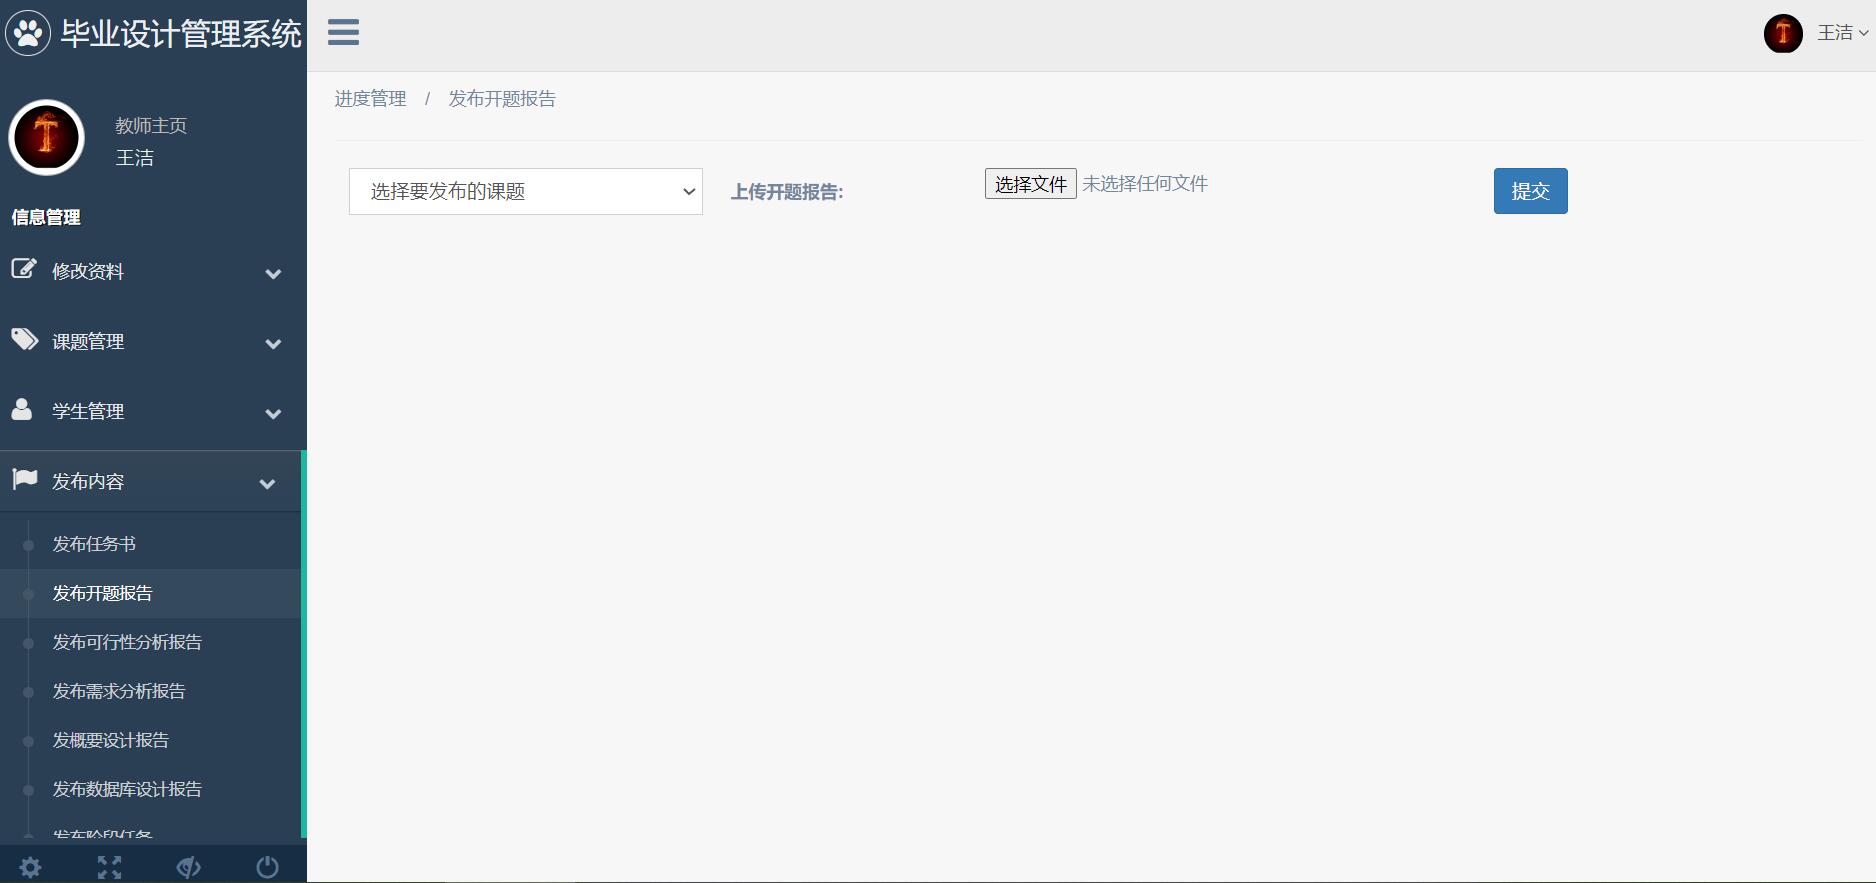Viewport: 1876px width, 883px height.
Task: Toggle sidebar with hamburger menu icon
Action: coord(343,32)
